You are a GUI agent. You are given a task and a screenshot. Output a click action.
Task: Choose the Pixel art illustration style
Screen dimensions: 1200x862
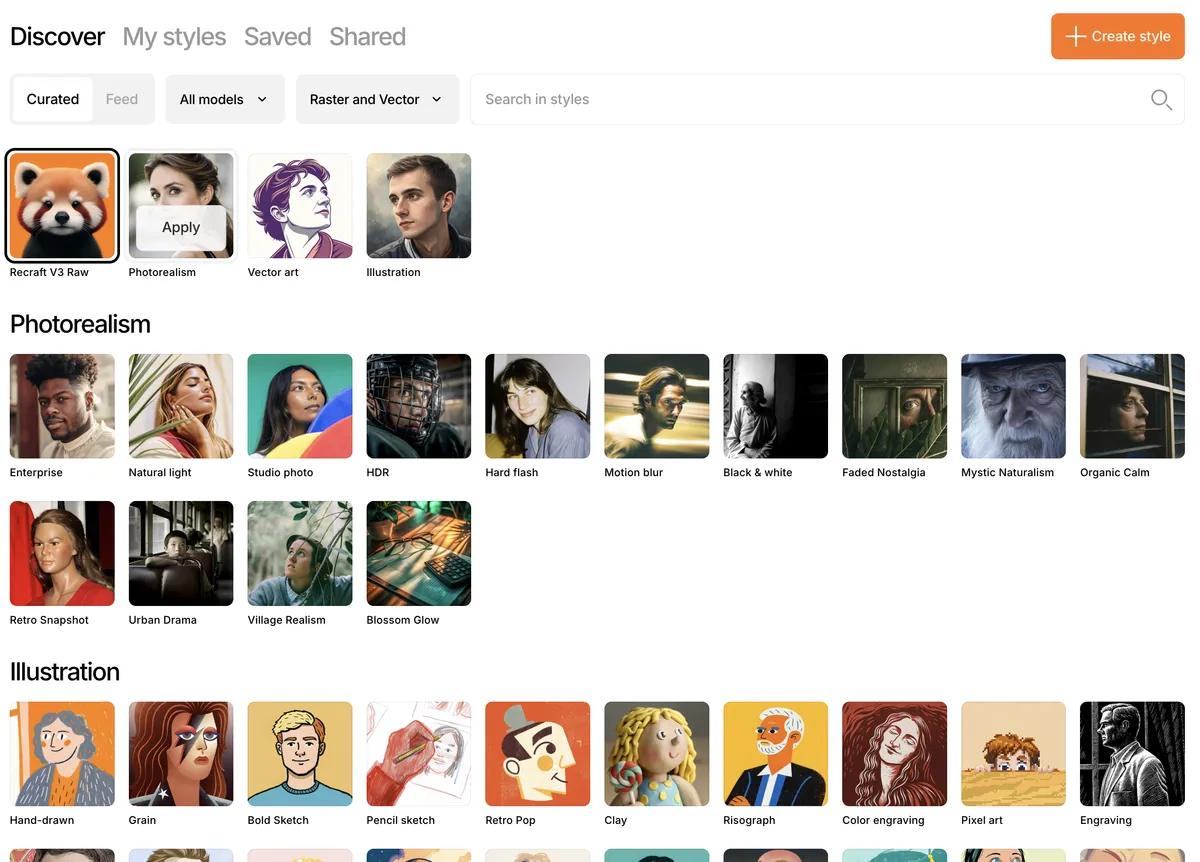click(x=1013, y=754)
